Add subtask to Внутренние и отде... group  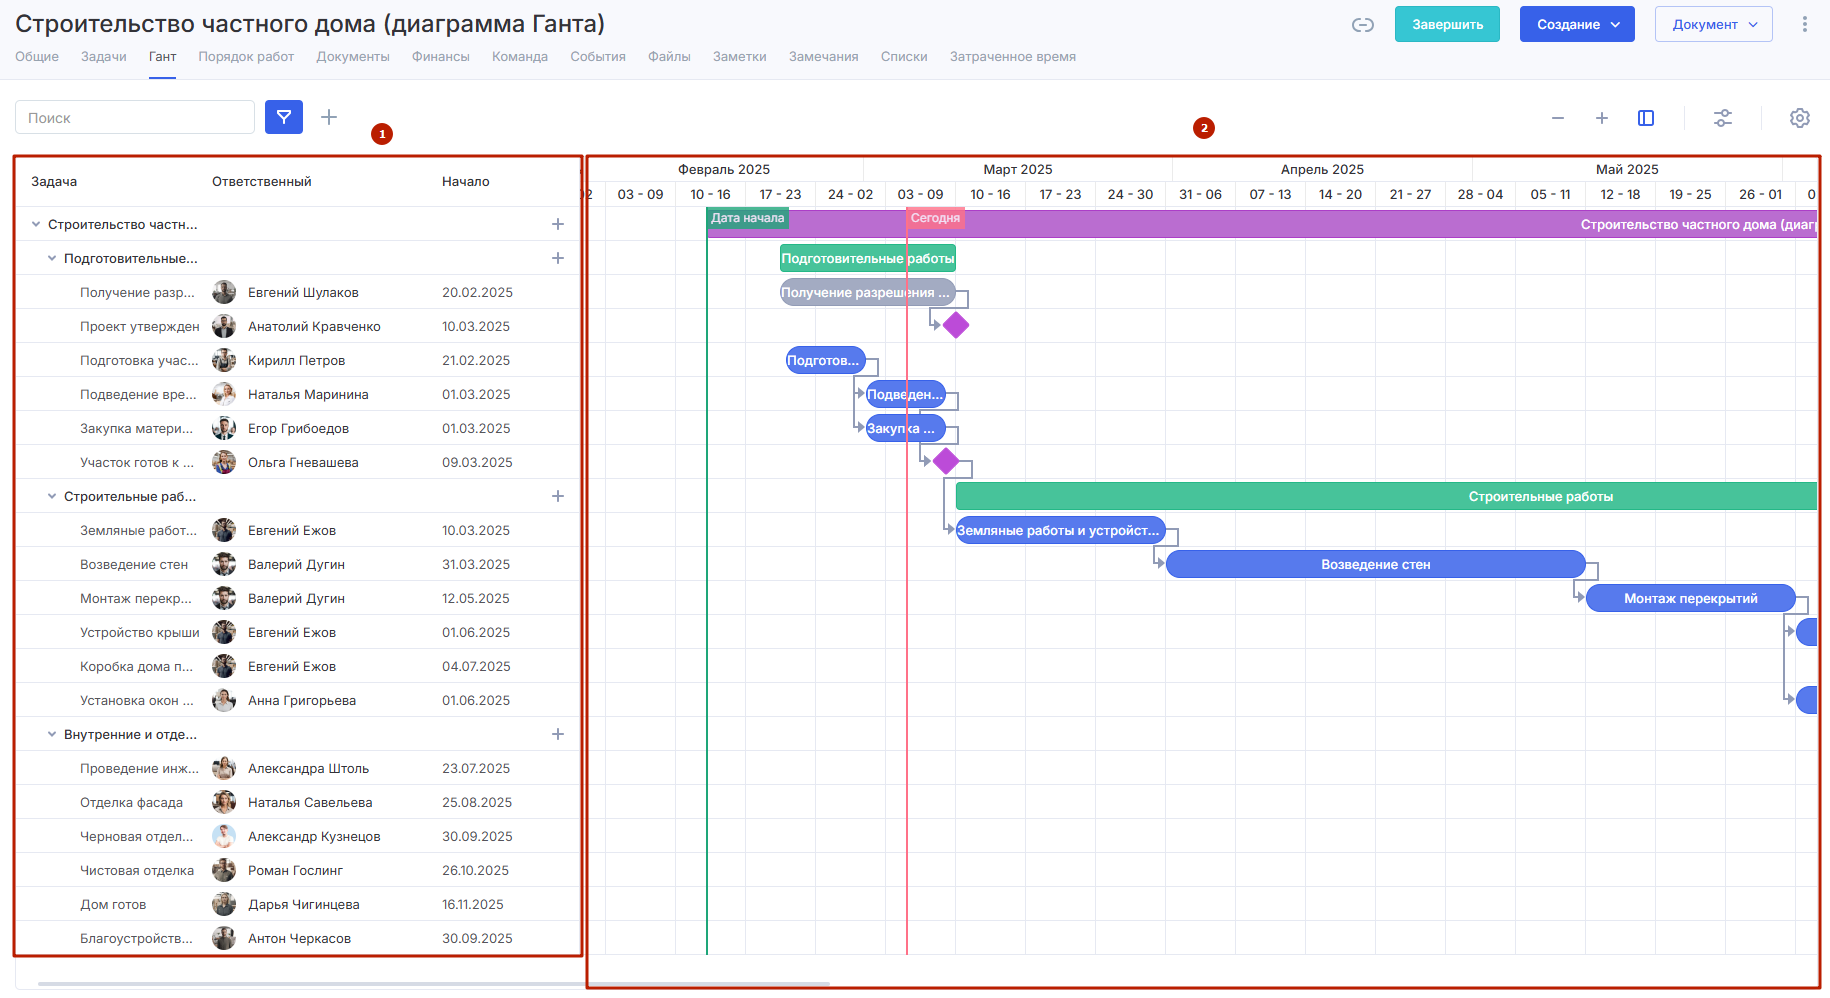(x=558, y=734)
